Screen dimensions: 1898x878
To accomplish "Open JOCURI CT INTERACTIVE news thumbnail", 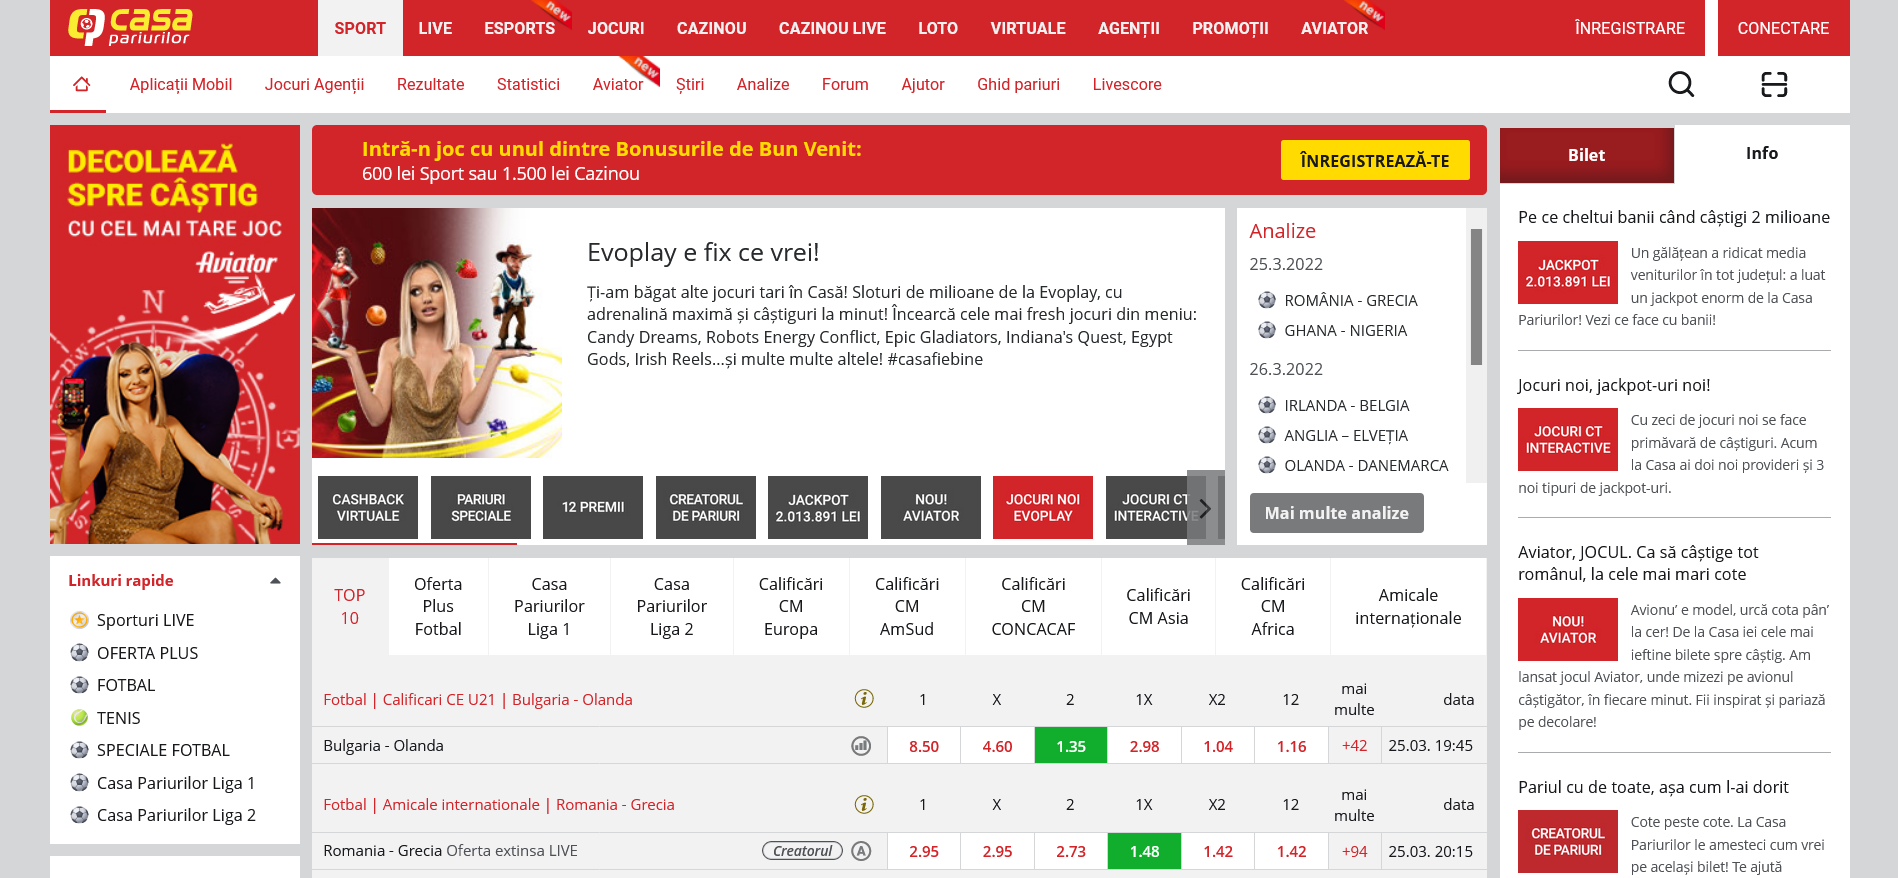I will click(1568, 440).
